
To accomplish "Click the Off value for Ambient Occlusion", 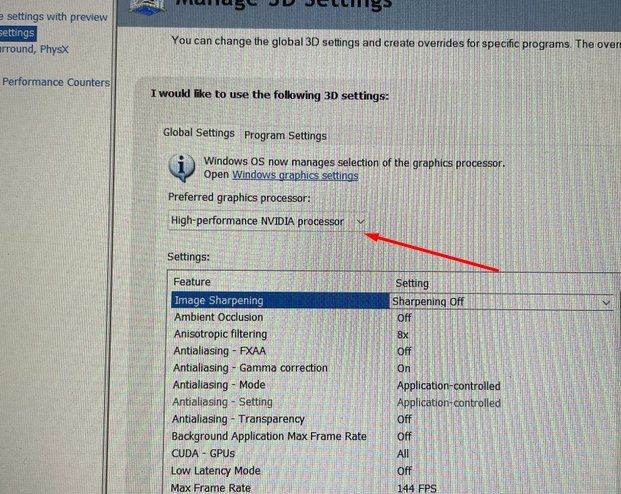I will click(404, 318).
